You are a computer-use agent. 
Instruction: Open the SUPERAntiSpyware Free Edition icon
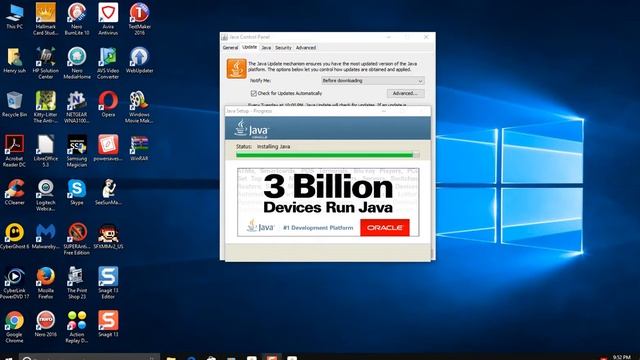point(77,239)
